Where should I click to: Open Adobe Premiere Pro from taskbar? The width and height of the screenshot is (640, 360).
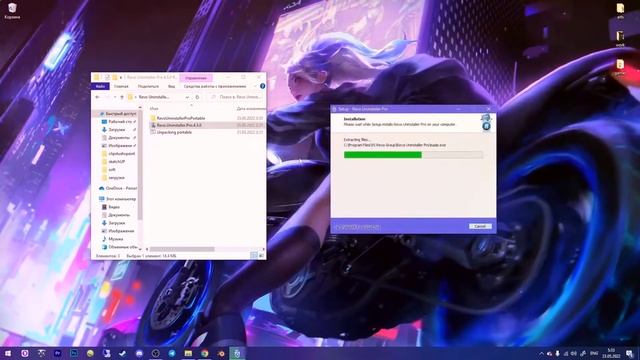(x=58, y=353)
